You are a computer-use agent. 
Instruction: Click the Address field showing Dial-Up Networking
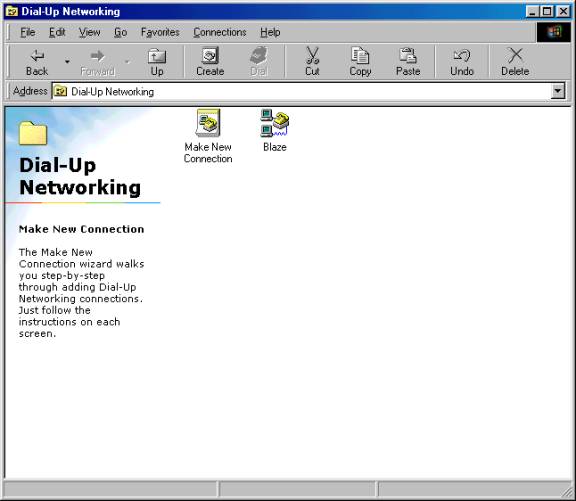(x=301, y=91)
